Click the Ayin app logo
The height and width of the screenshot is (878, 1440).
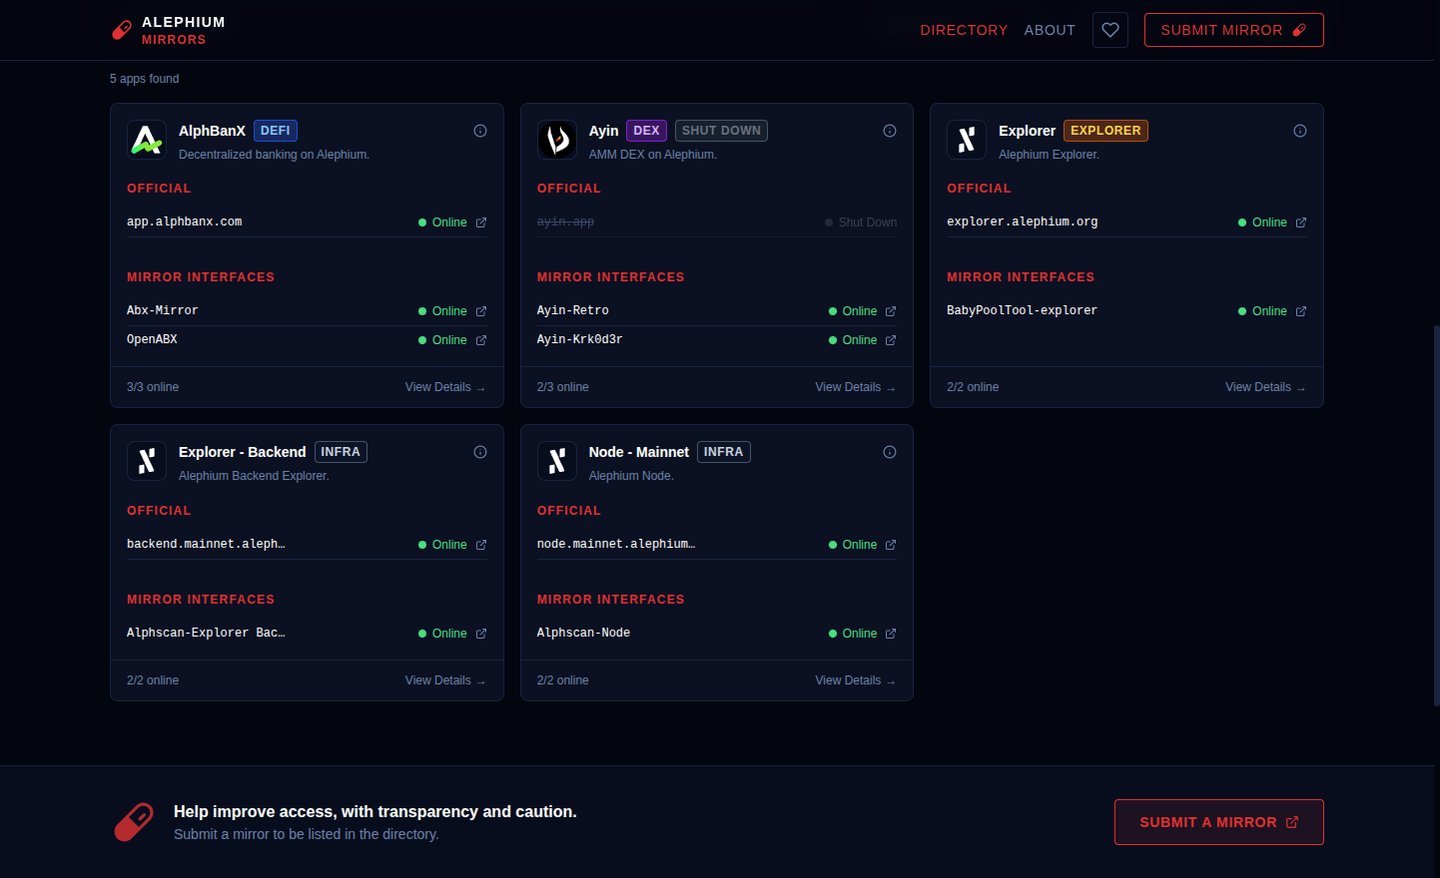557,140
